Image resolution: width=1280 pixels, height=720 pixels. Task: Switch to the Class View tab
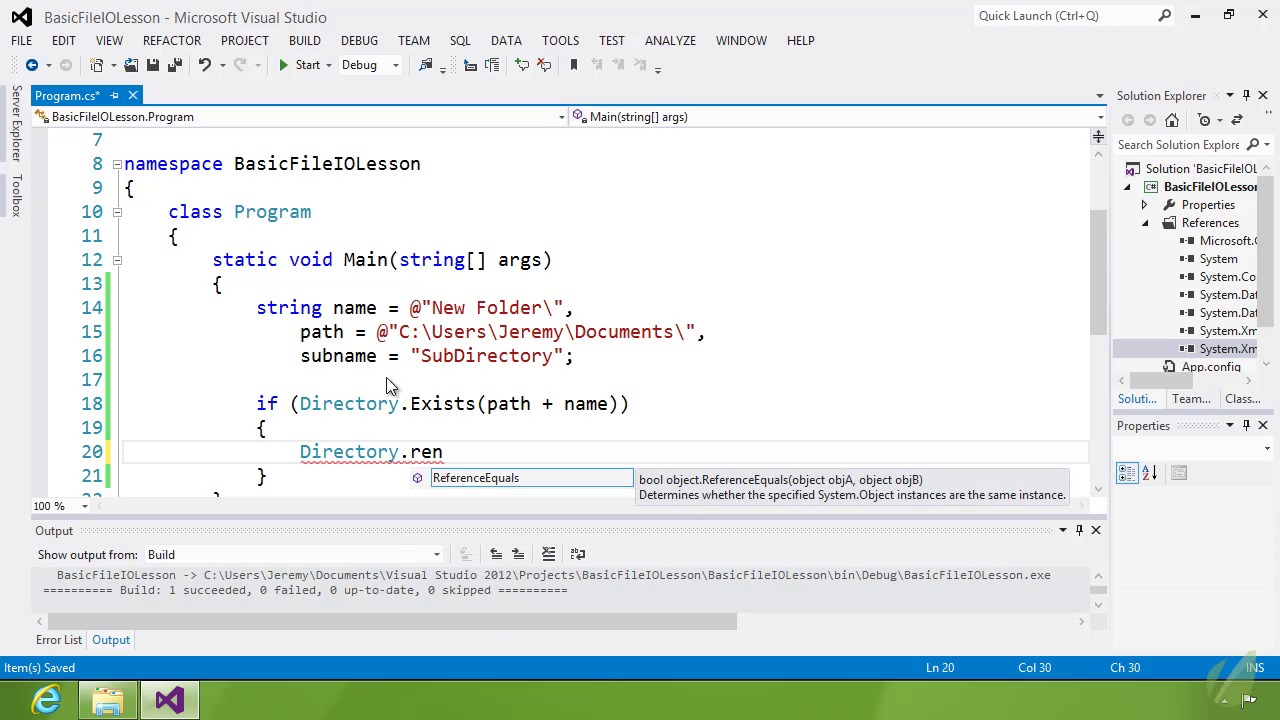tap(1242, 399)
